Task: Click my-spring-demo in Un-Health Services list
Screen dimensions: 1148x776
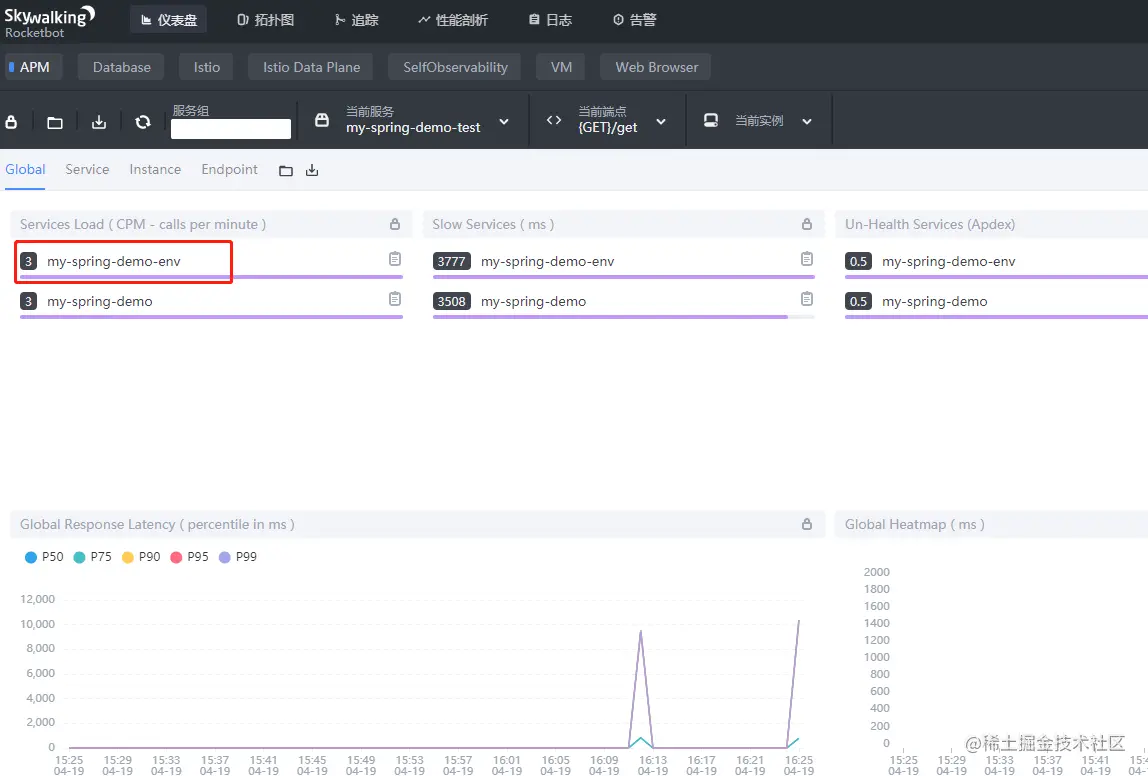Action: tap(935, 302)
